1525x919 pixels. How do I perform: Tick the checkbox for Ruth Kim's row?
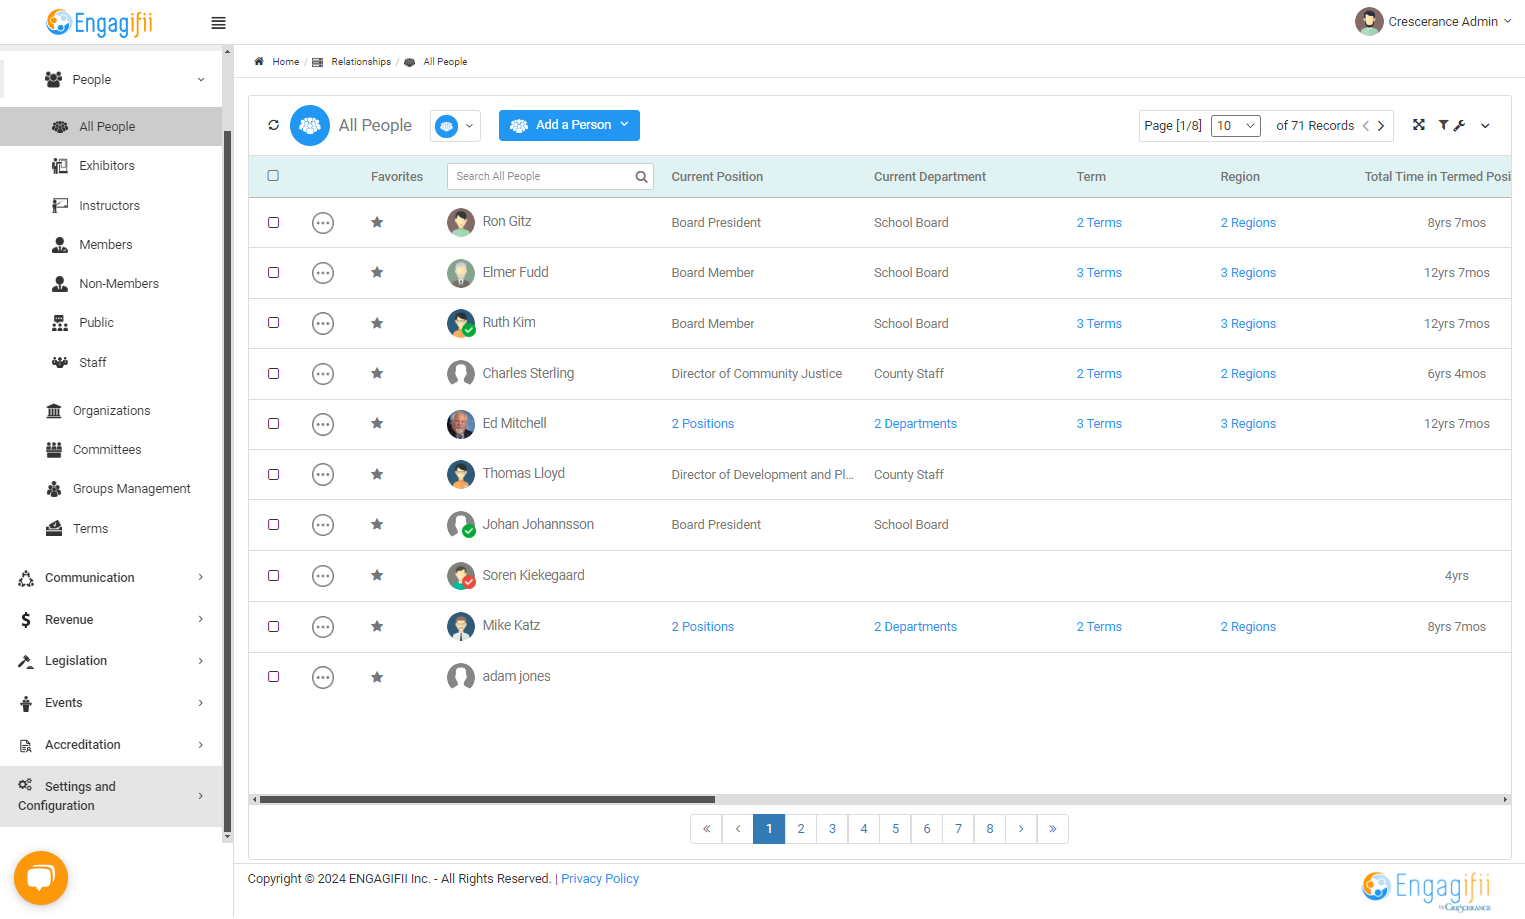[273, 323]
